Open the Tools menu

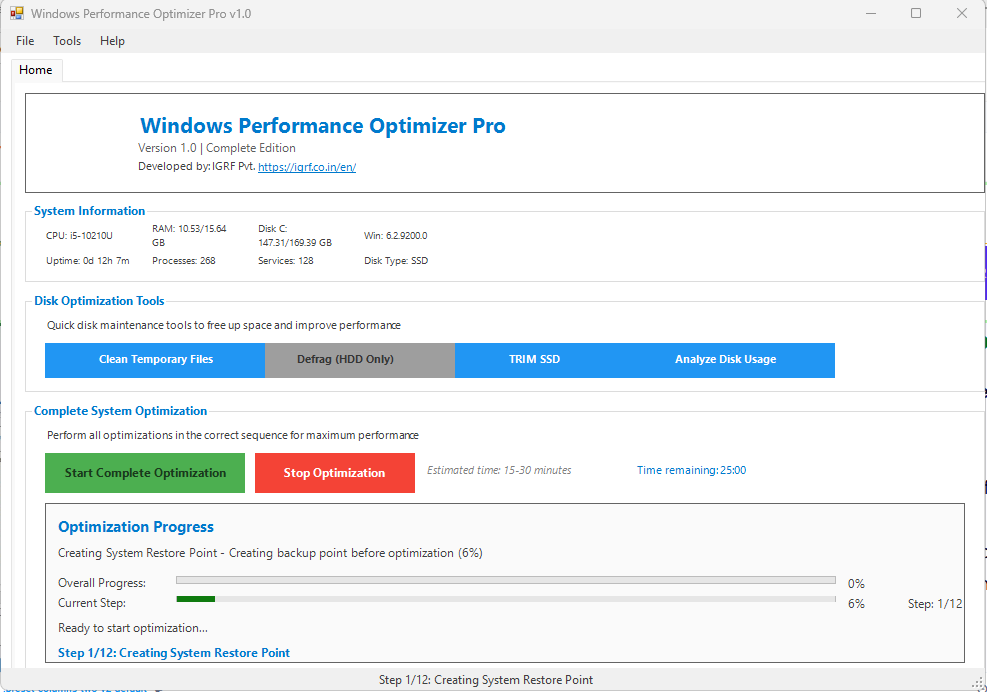tap(67, 41)
